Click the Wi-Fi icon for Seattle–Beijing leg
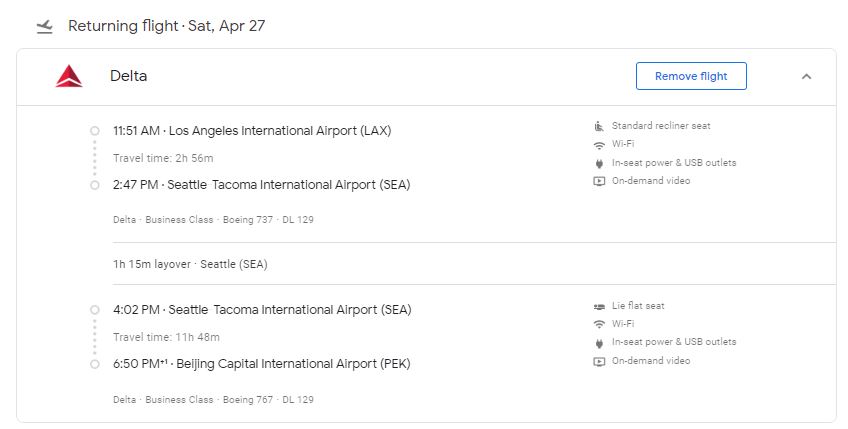The height and width of the screenshot is (429, 848). pyautogui.click(x=599, y=324)
